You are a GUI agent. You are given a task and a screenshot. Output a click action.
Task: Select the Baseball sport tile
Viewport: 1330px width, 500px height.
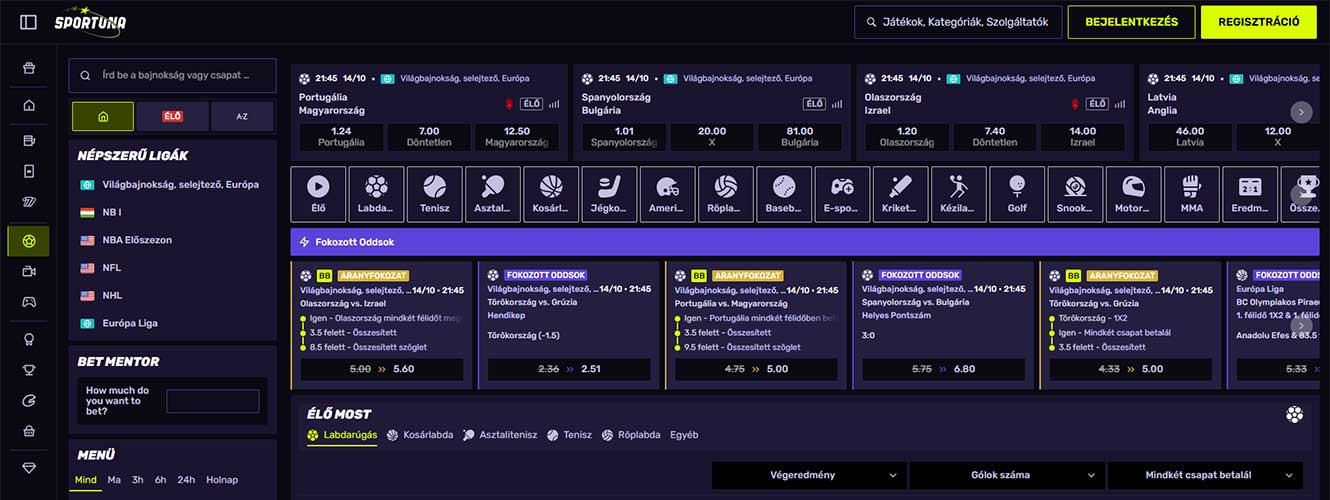784,194
